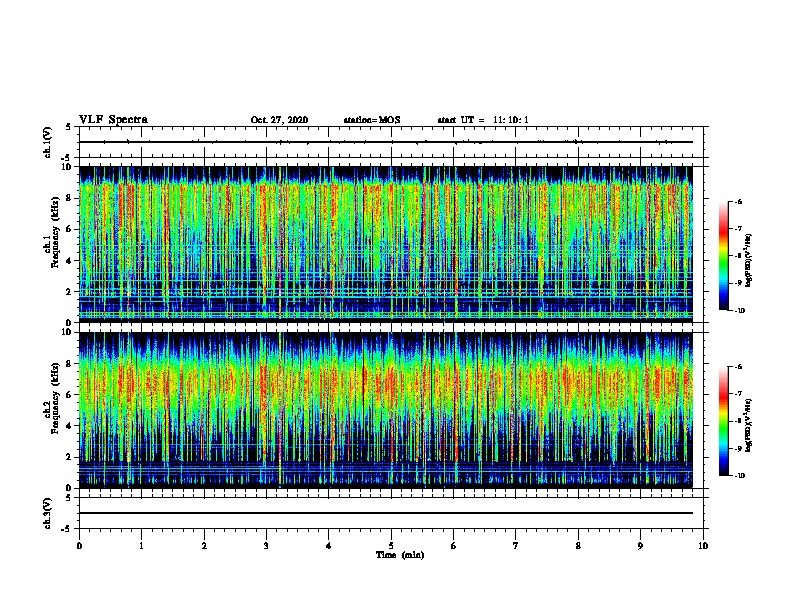Click the 'ch.1(V)' axis label
Viewport: 792px width, 612px height.
[48, 142]
